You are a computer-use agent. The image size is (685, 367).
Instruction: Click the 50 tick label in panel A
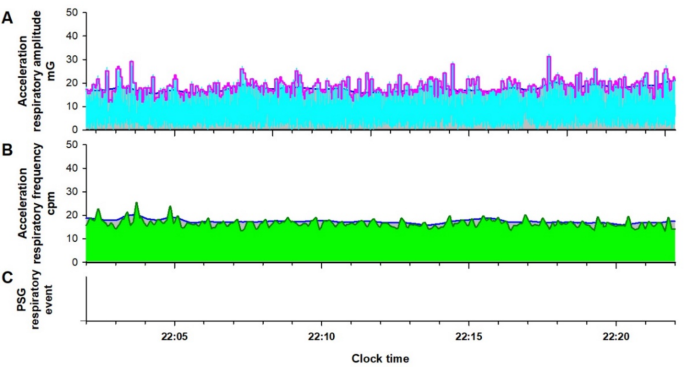click(x=72, y=13)
